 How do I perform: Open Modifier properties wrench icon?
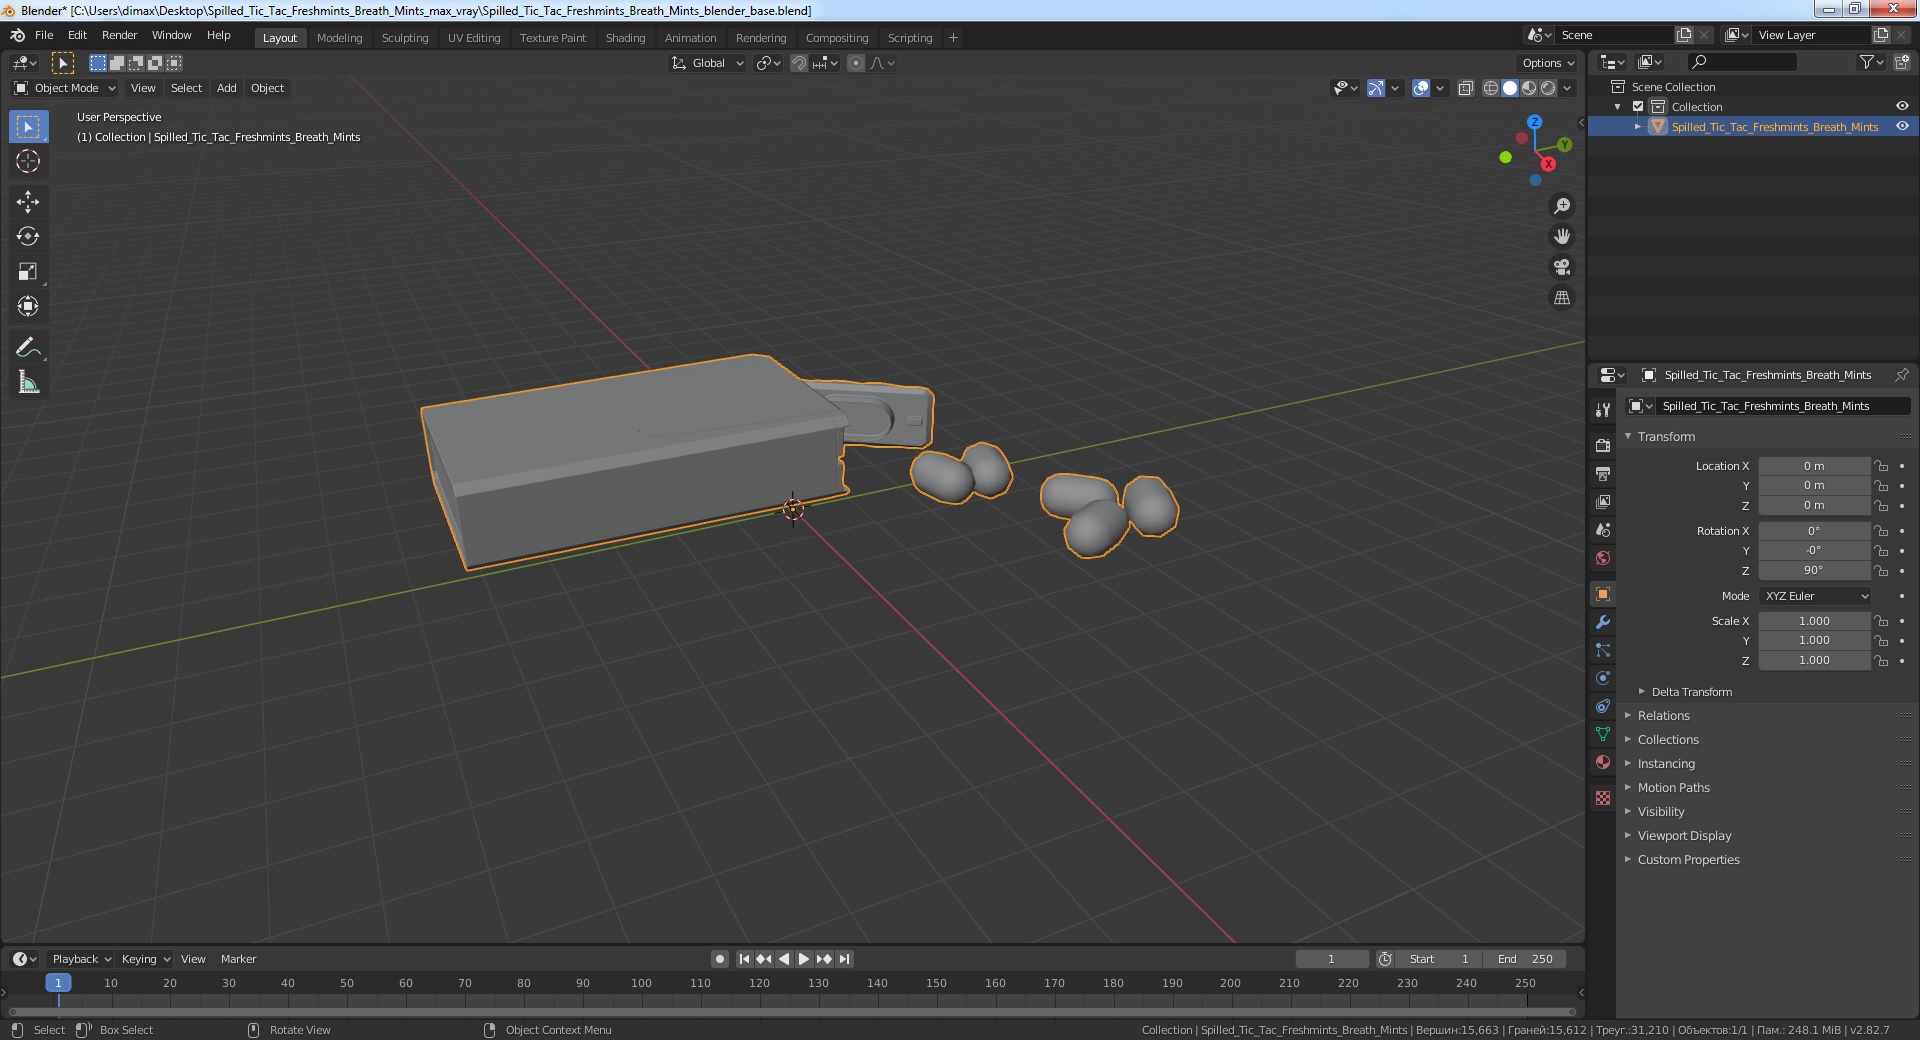point(1603,622)
